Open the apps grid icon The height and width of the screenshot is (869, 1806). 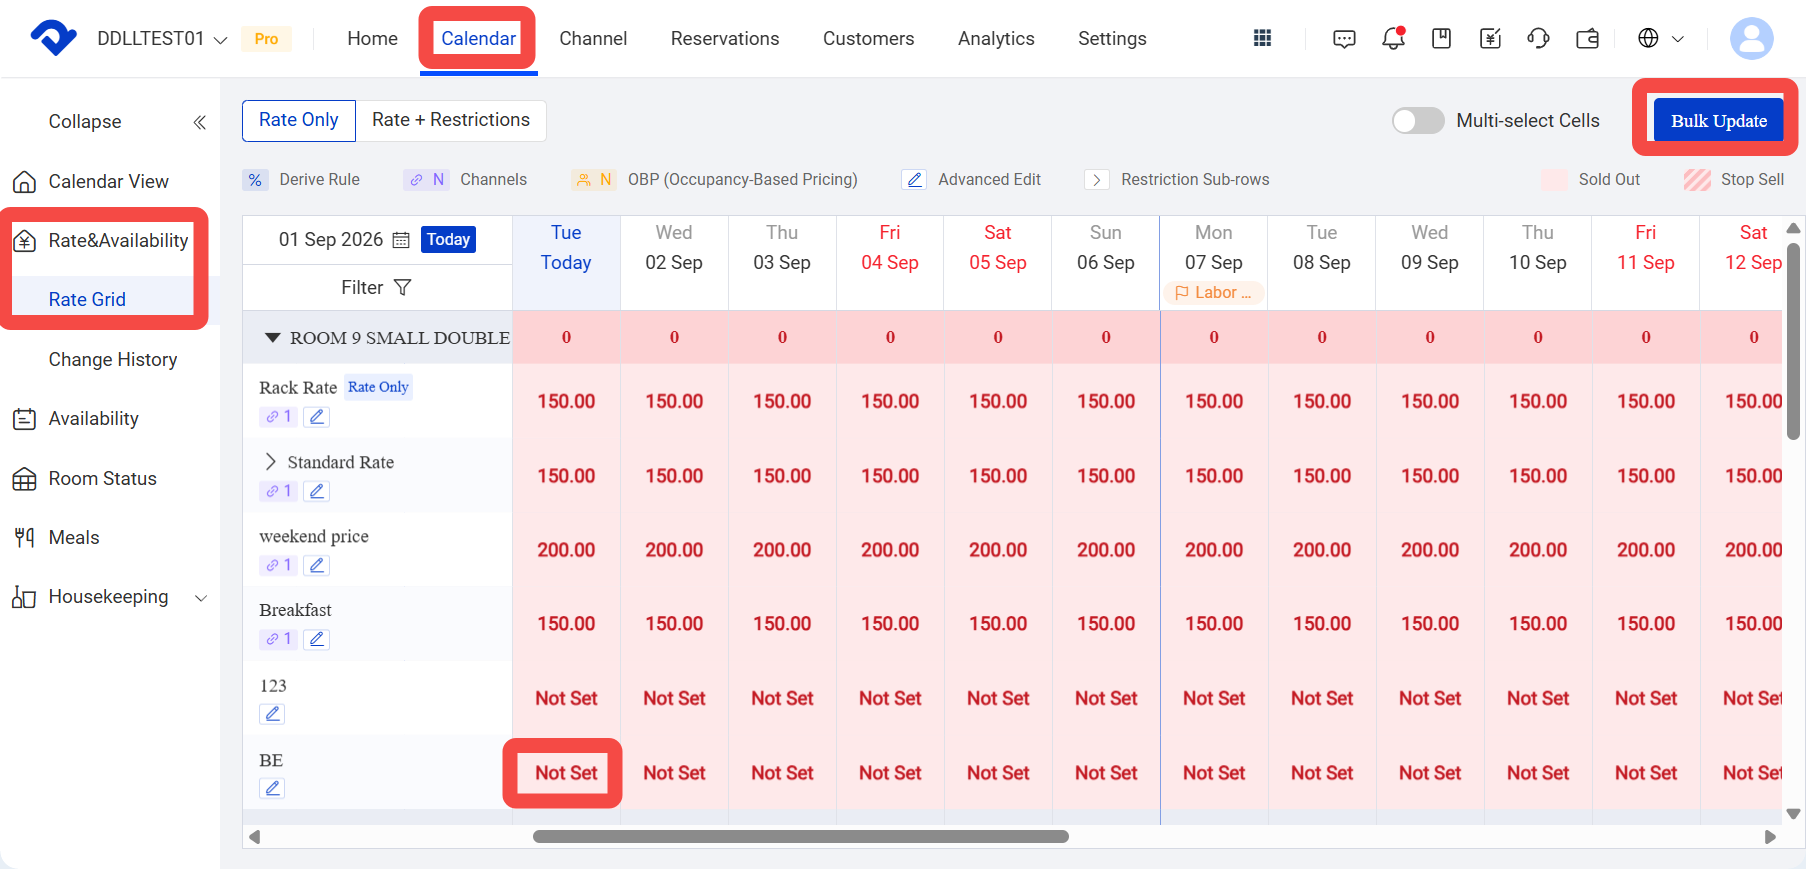click(1262, 38)
